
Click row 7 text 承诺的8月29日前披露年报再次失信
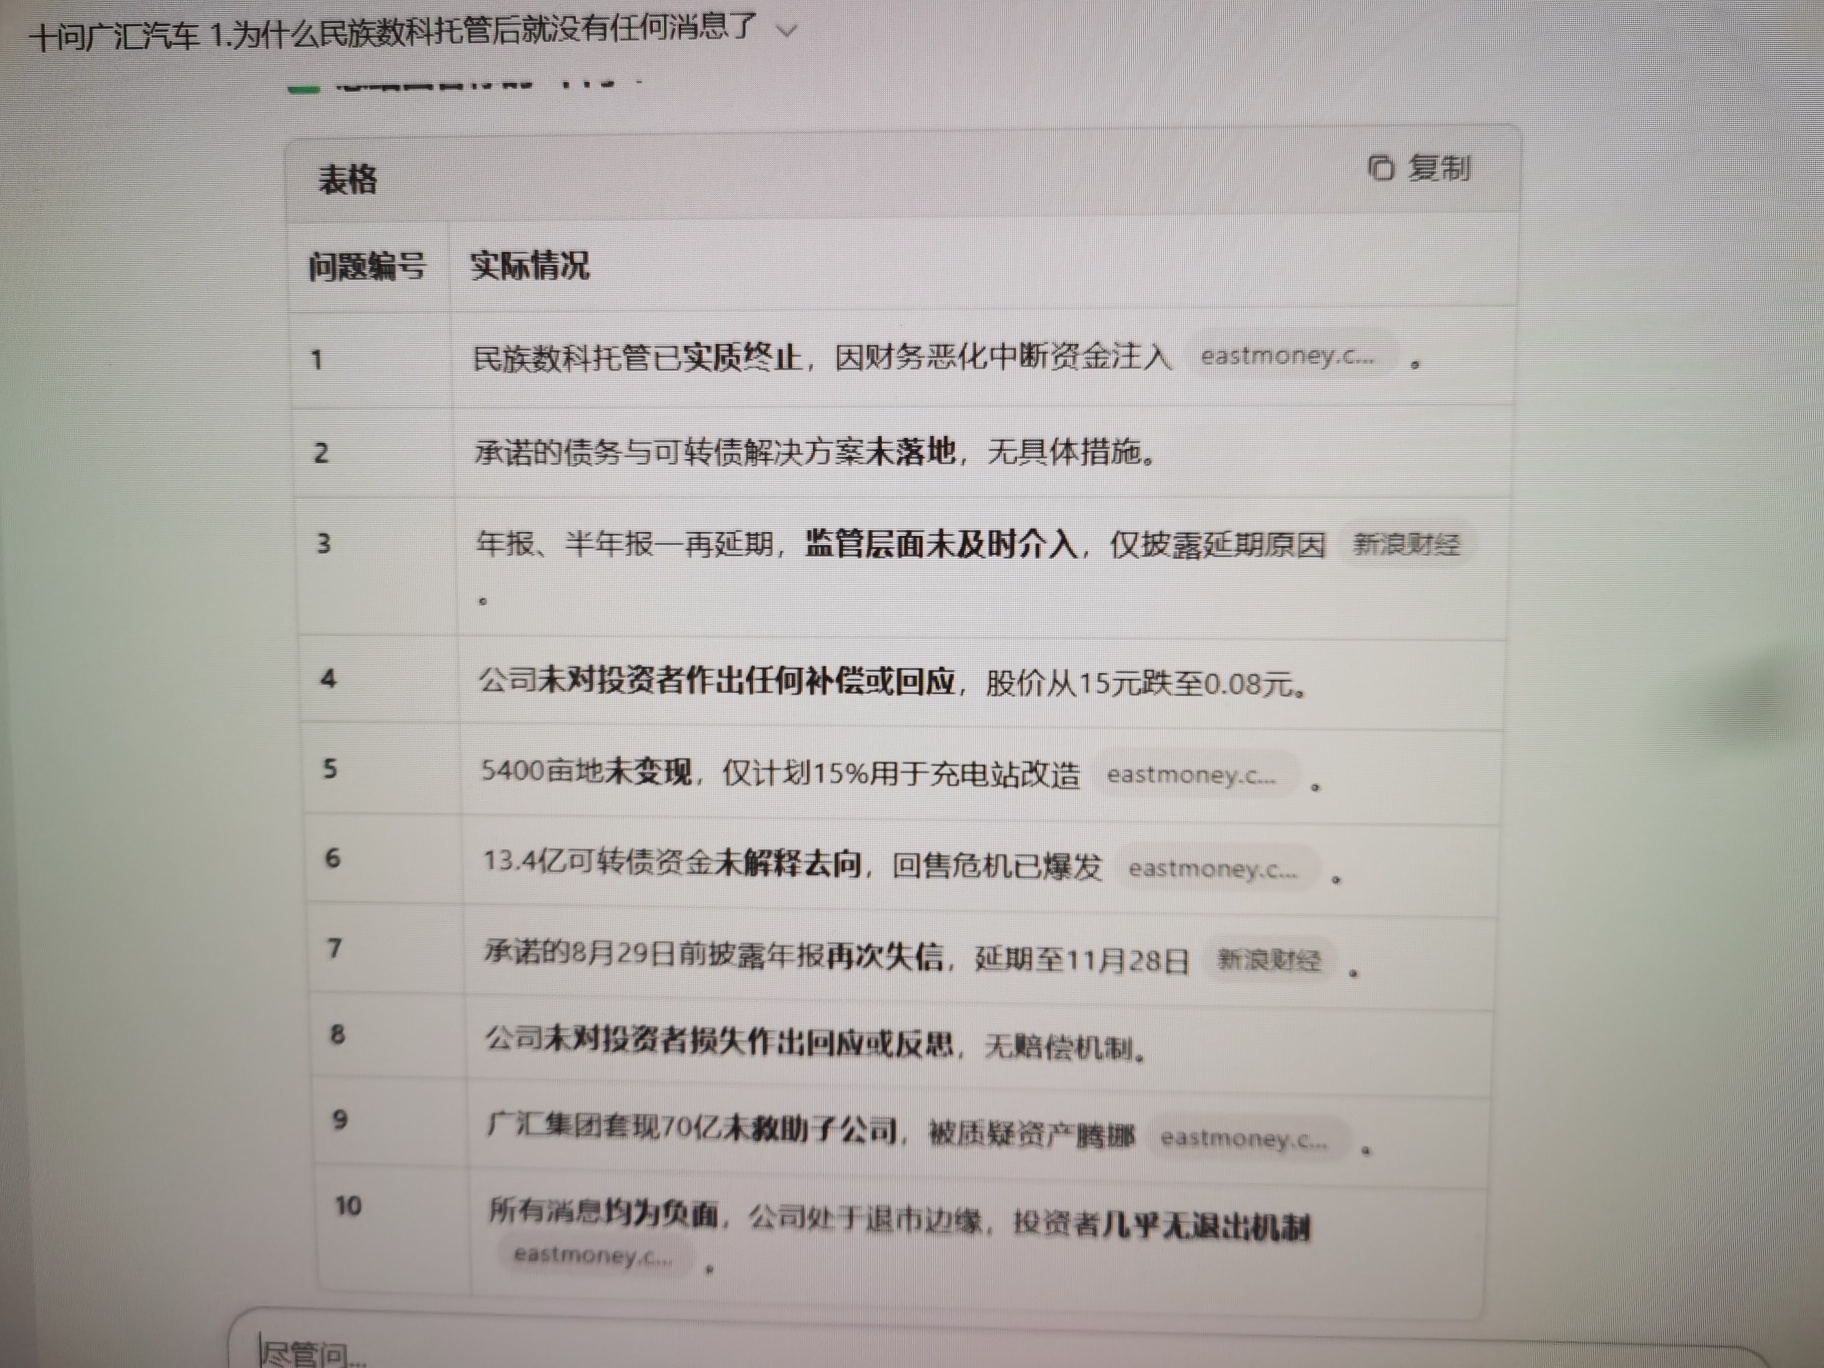coord(714,955)
